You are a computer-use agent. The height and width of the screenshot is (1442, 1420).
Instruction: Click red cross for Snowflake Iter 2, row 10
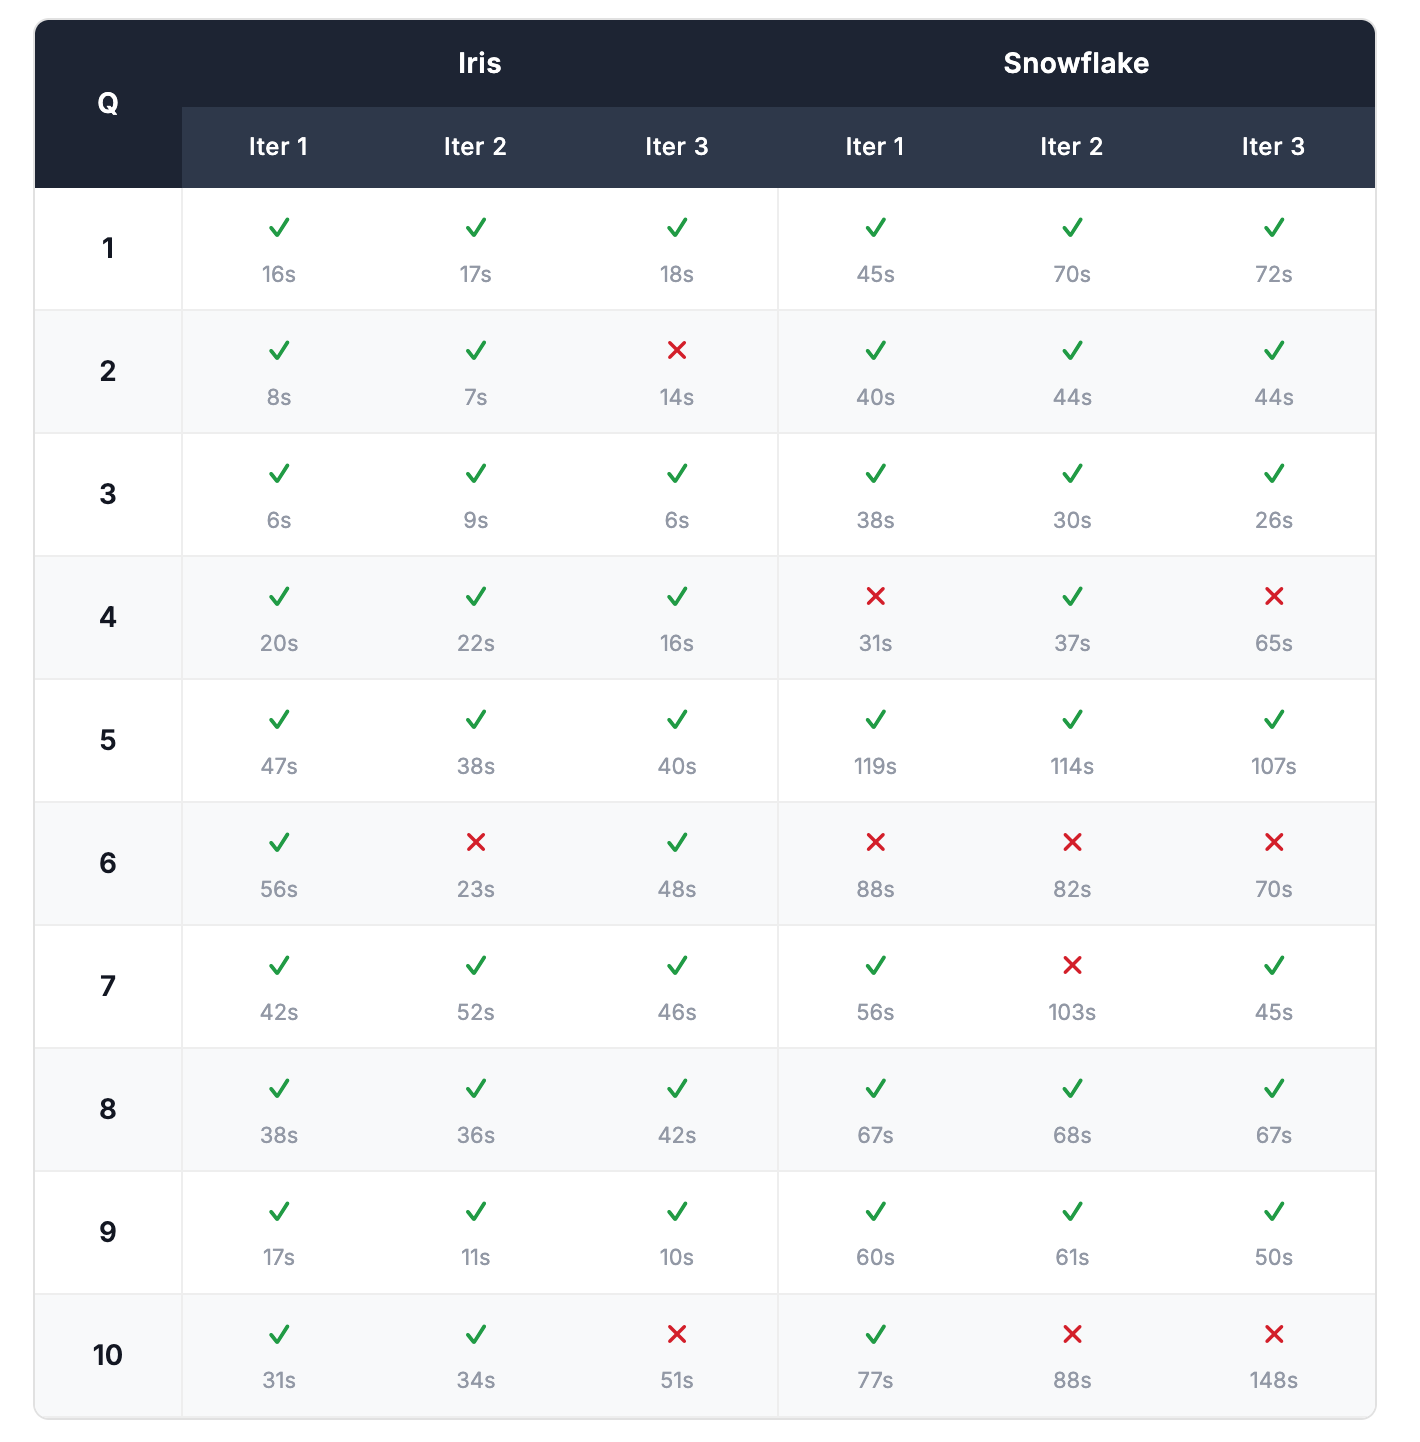pos(1072,1334)
